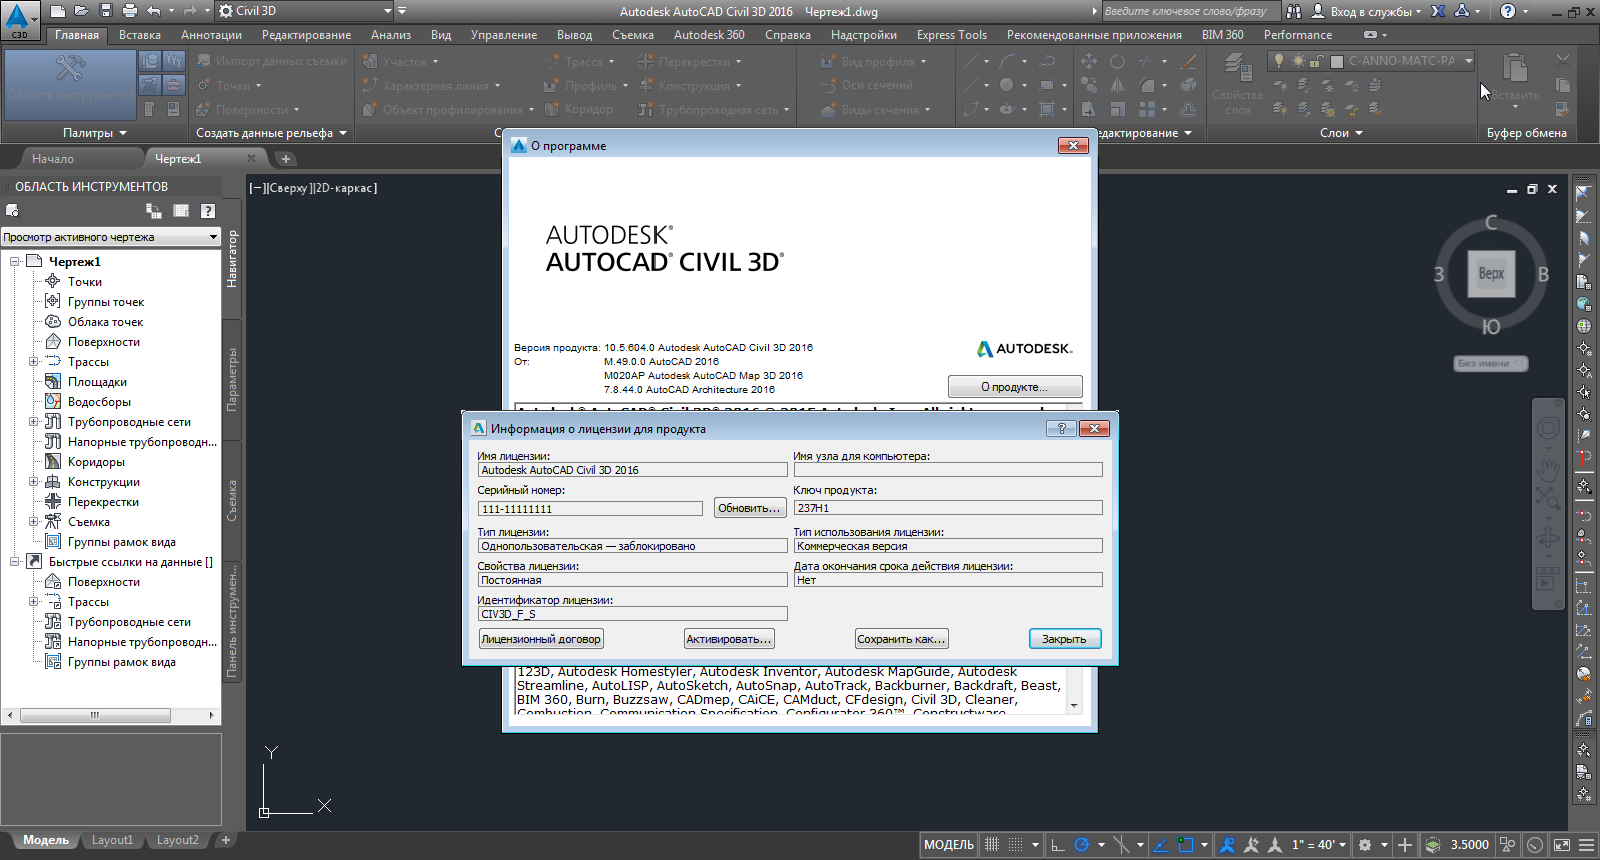Click the Layer Properties icon
This screenshot has width=1600, height=860.
click(1237, 69)
